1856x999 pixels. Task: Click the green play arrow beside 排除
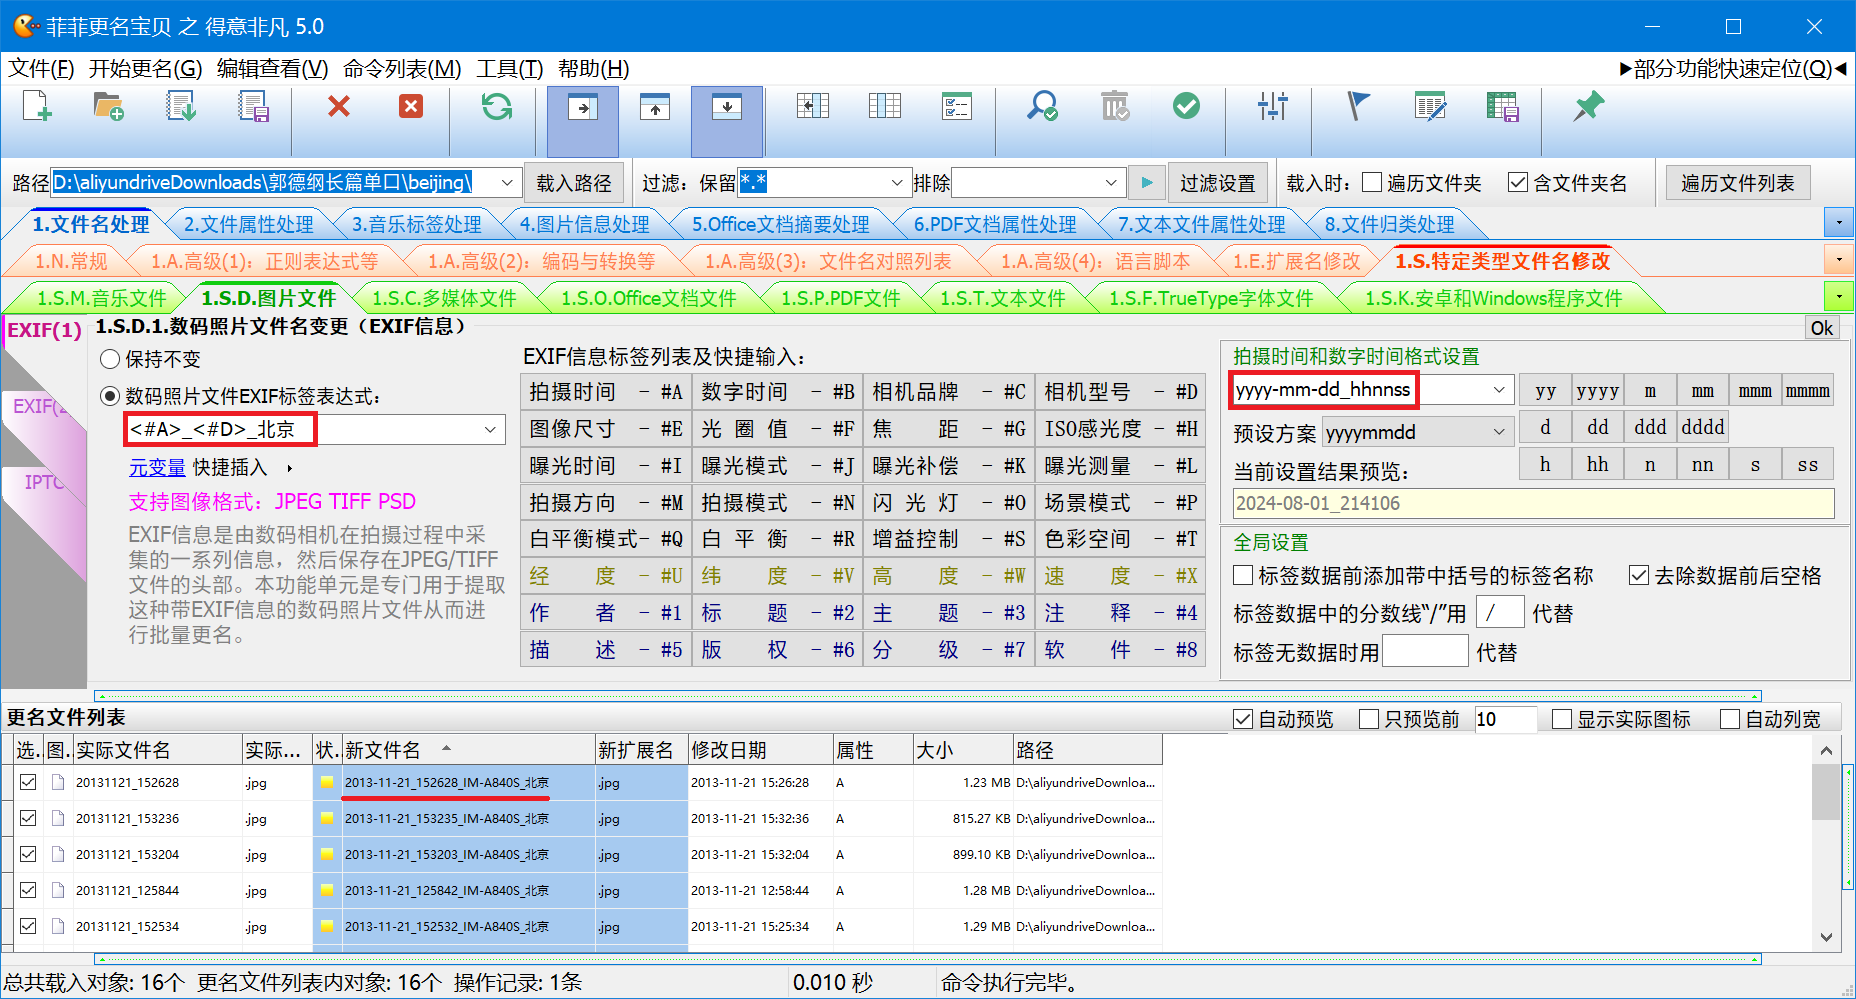tap(1147, 183)
